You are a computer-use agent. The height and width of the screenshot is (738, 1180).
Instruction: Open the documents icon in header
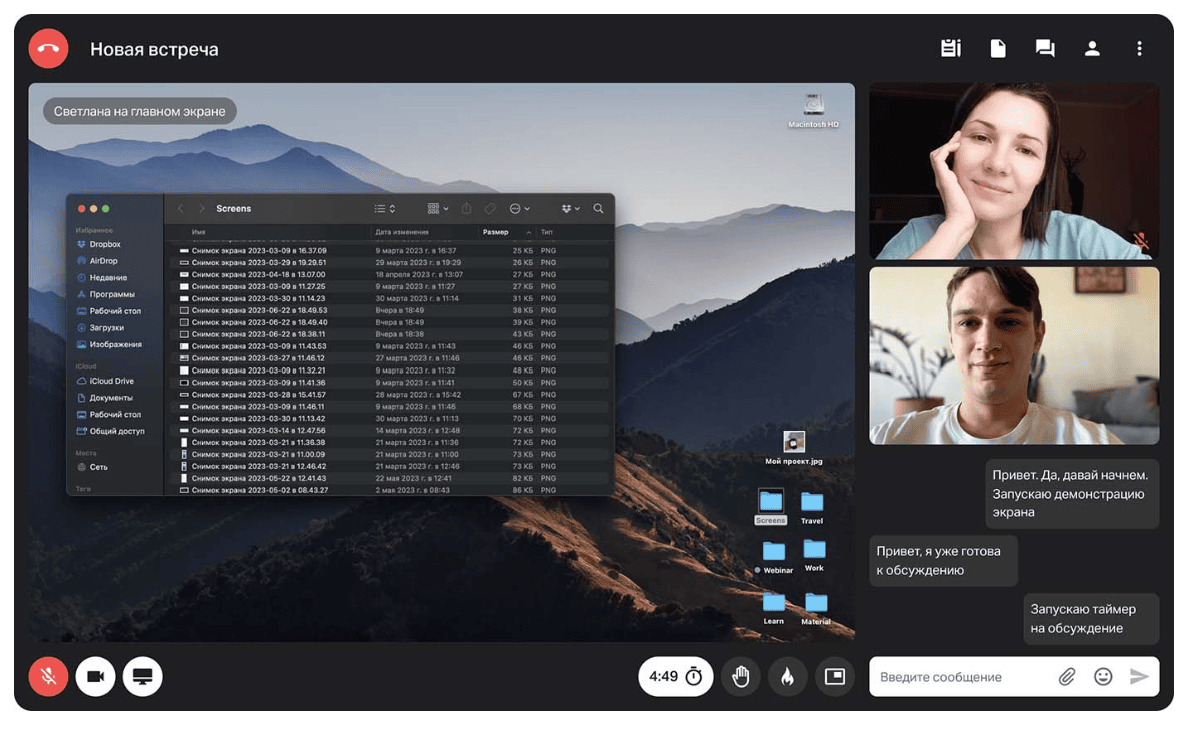[997, 48]
